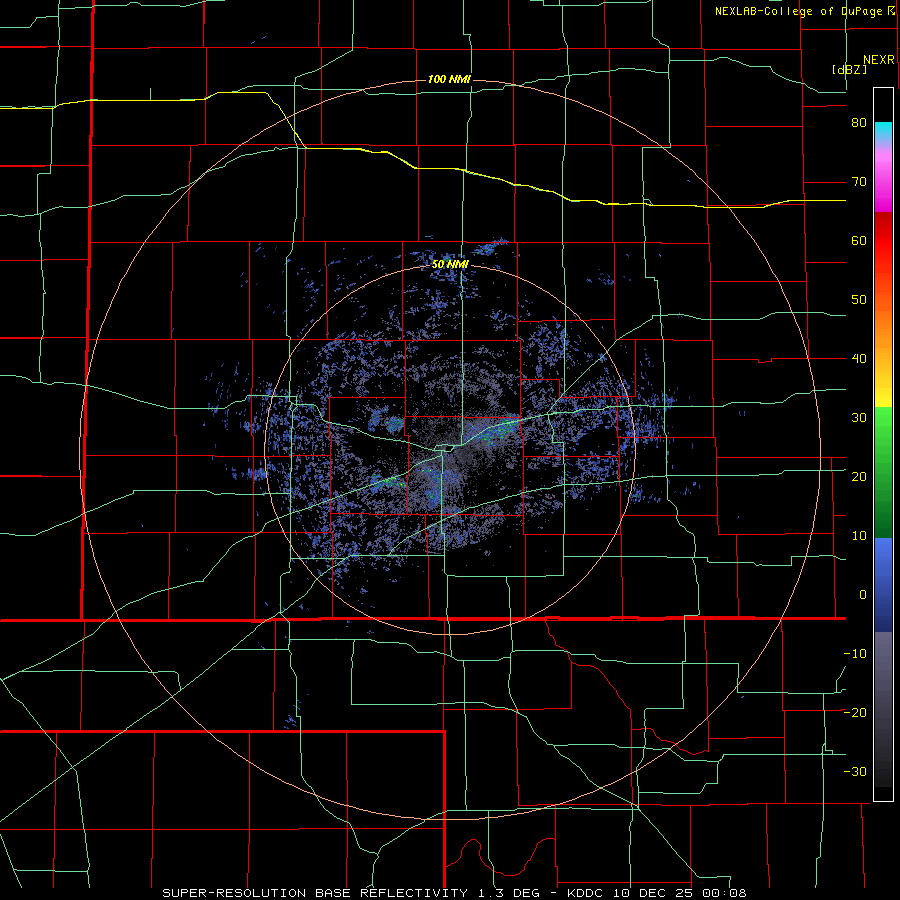Click the cyan top of reflectivity color bar
The height and width of the screenshot is (900, 900).
click(x=883, y=131)
